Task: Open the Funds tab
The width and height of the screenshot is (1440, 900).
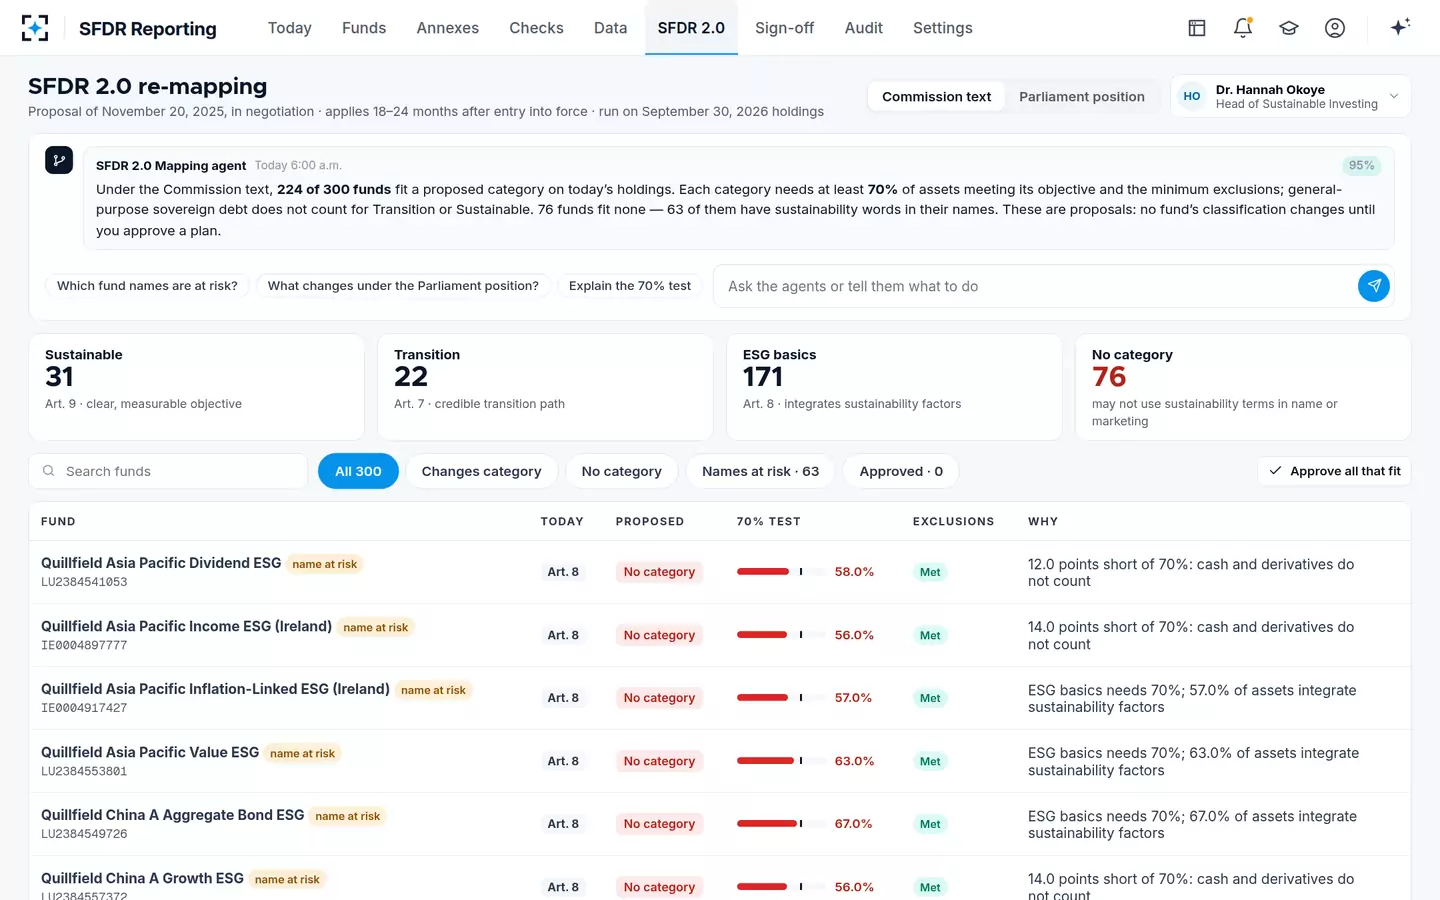Action: (x=364, y=28)
